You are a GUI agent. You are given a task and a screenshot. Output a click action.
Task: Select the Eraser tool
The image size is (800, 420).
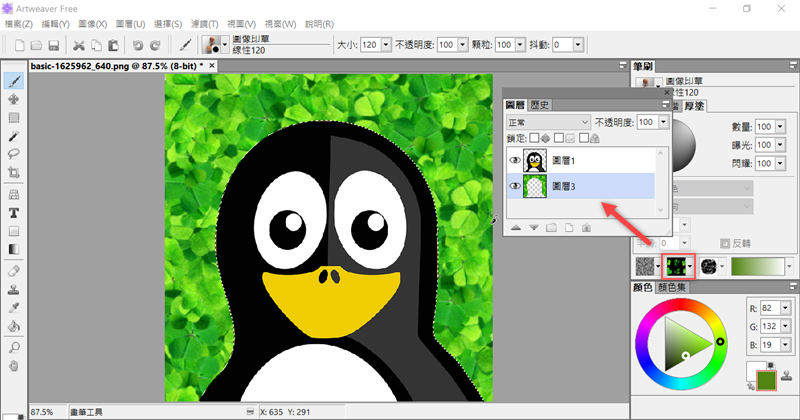pos(14,271)
